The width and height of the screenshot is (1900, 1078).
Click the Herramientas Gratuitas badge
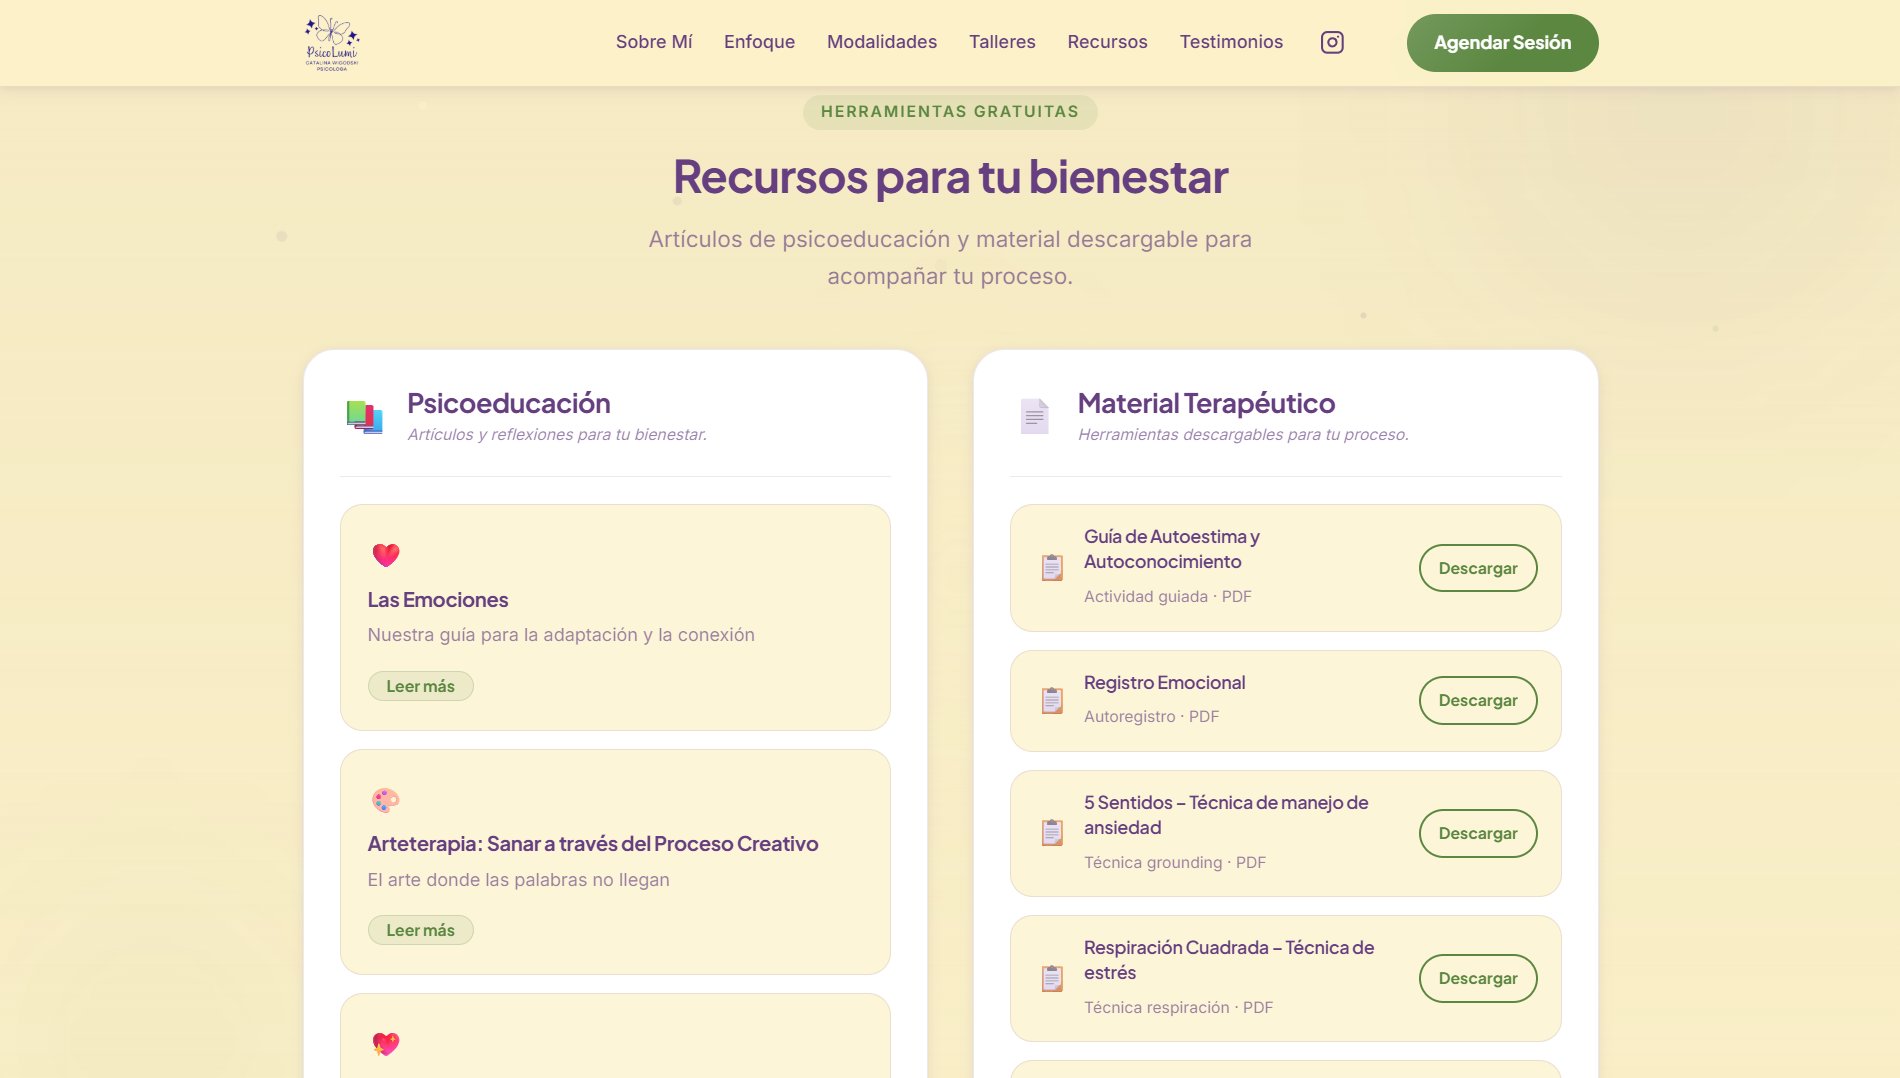950,112
